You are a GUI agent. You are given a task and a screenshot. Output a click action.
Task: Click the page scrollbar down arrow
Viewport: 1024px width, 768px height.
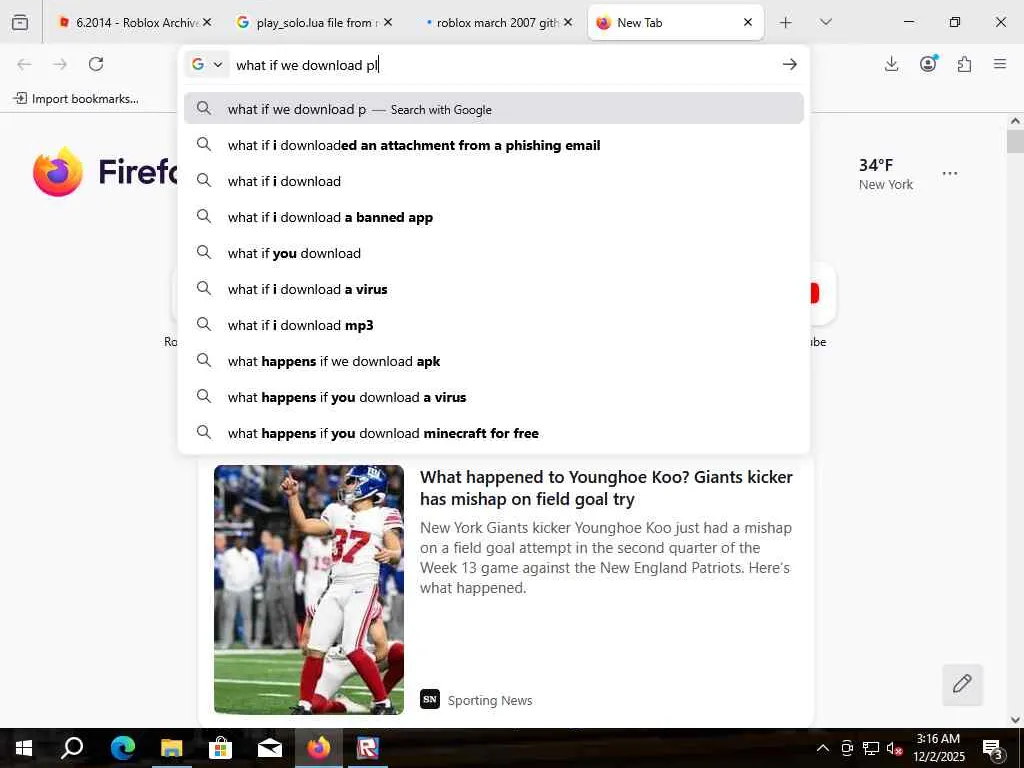tap(1015, 720)
